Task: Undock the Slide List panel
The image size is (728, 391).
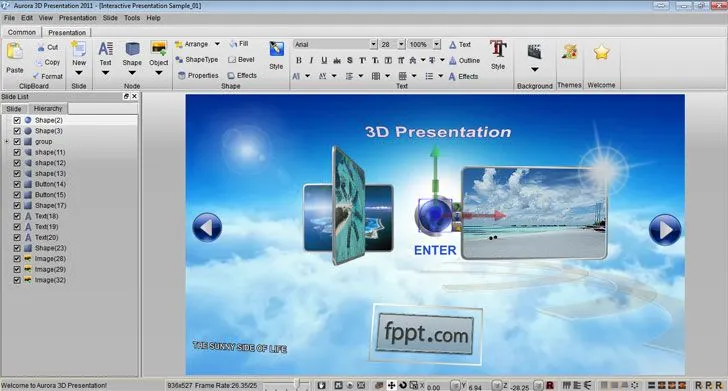Action: [126, 96]
